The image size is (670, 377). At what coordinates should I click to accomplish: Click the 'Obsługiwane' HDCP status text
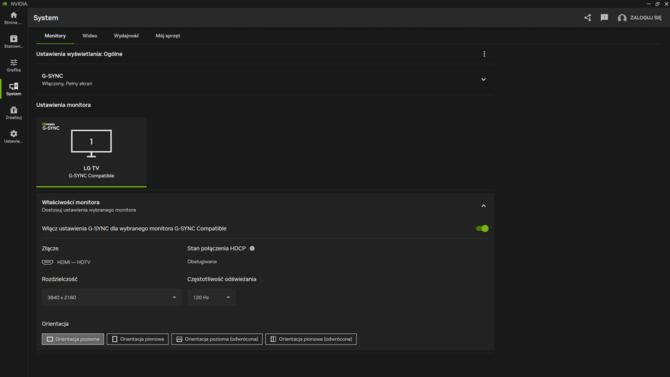coord(202,262)
